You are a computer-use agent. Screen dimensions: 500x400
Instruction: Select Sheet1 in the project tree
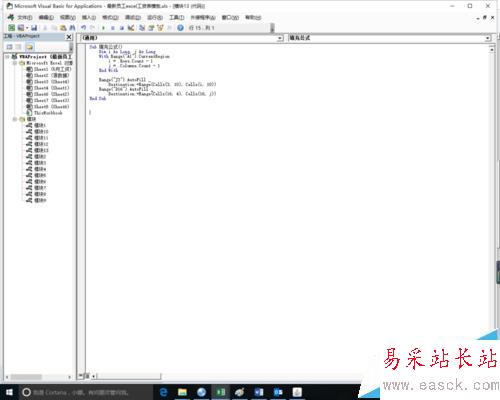point(49,69)
